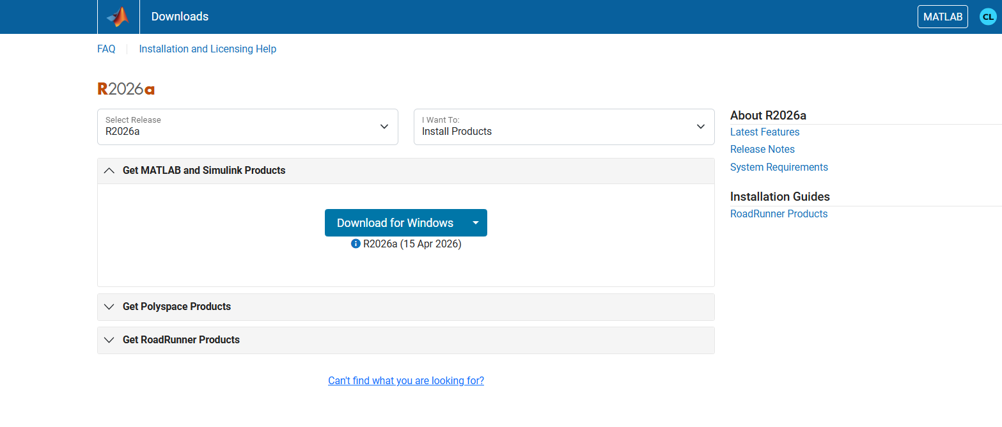The image size is (1002, 427).
Task: Open the System Requirements link
Action: 779,167
